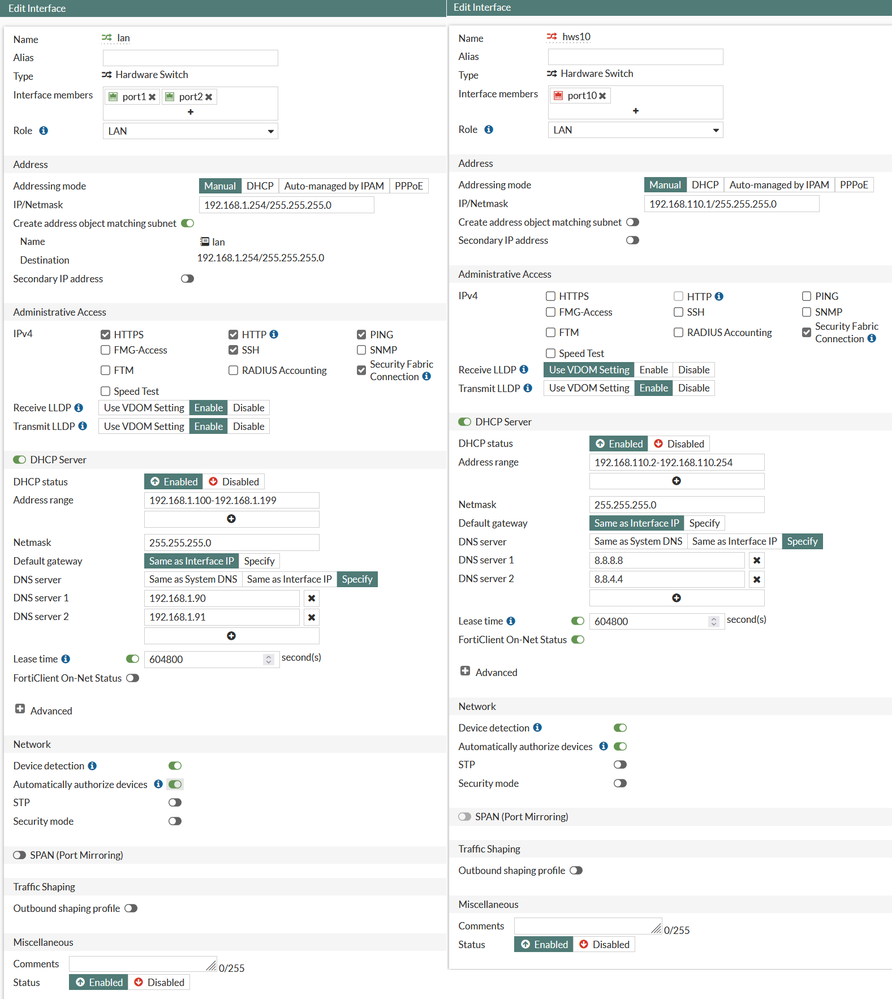The height and width of the screenshot is (999, 892).
Task: Add another DNS server in hws10 panel
Action: pos(676,598)
